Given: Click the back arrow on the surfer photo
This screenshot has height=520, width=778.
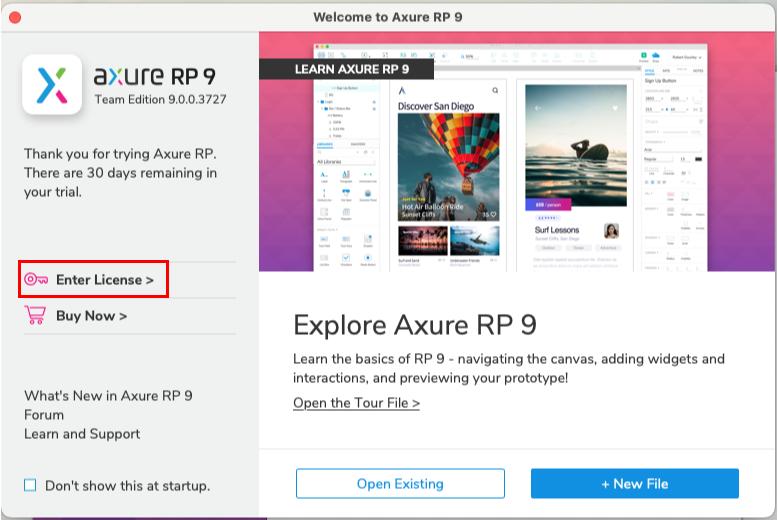Looking at the screenshot, I should point(536,107).
